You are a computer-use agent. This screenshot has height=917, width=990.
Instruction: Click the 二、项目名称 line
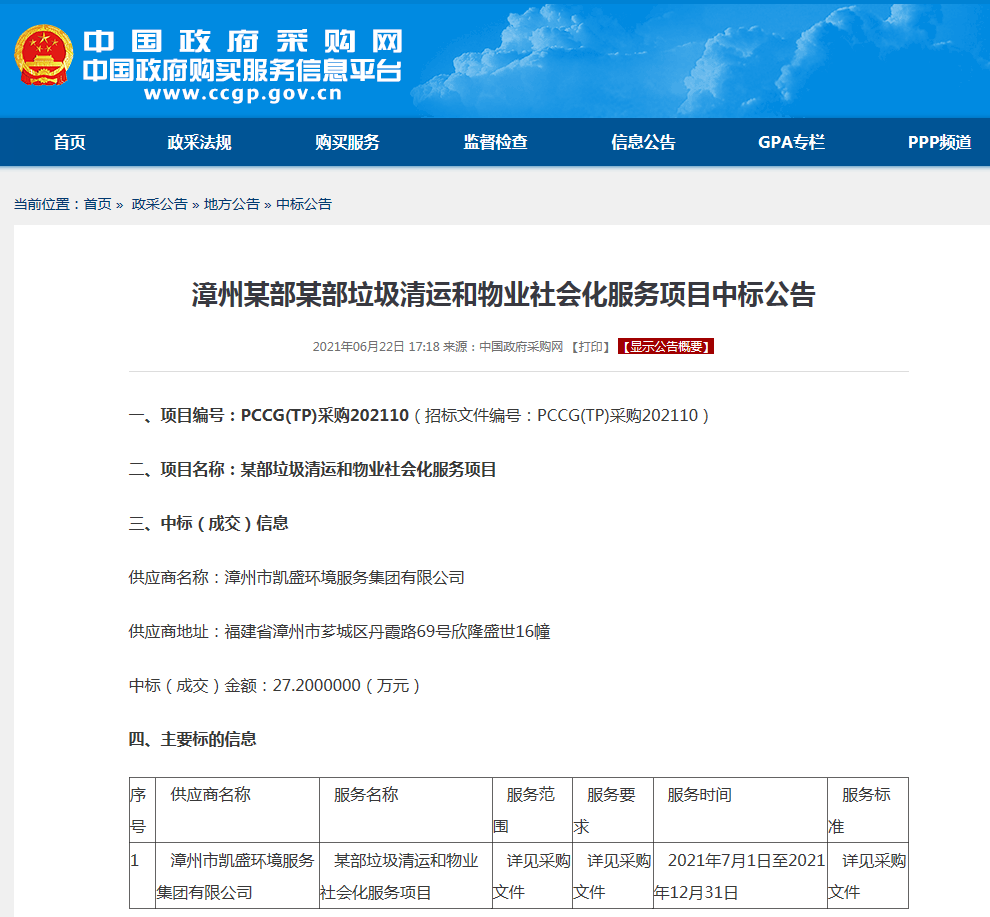pos(312,469)
